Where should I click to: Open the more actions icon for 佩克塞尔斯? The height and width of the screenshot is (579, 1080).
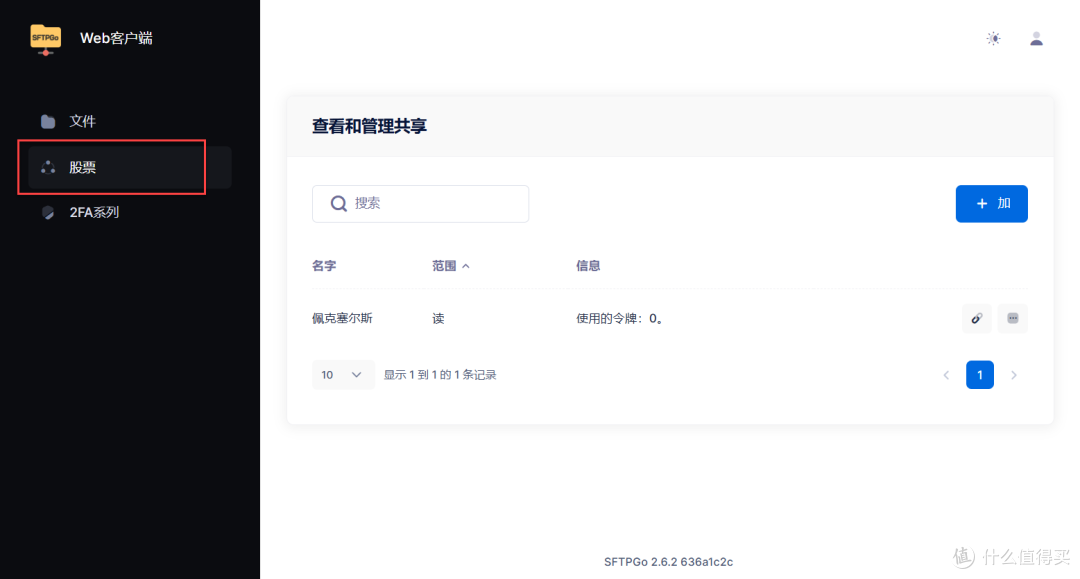point(1012,318)
